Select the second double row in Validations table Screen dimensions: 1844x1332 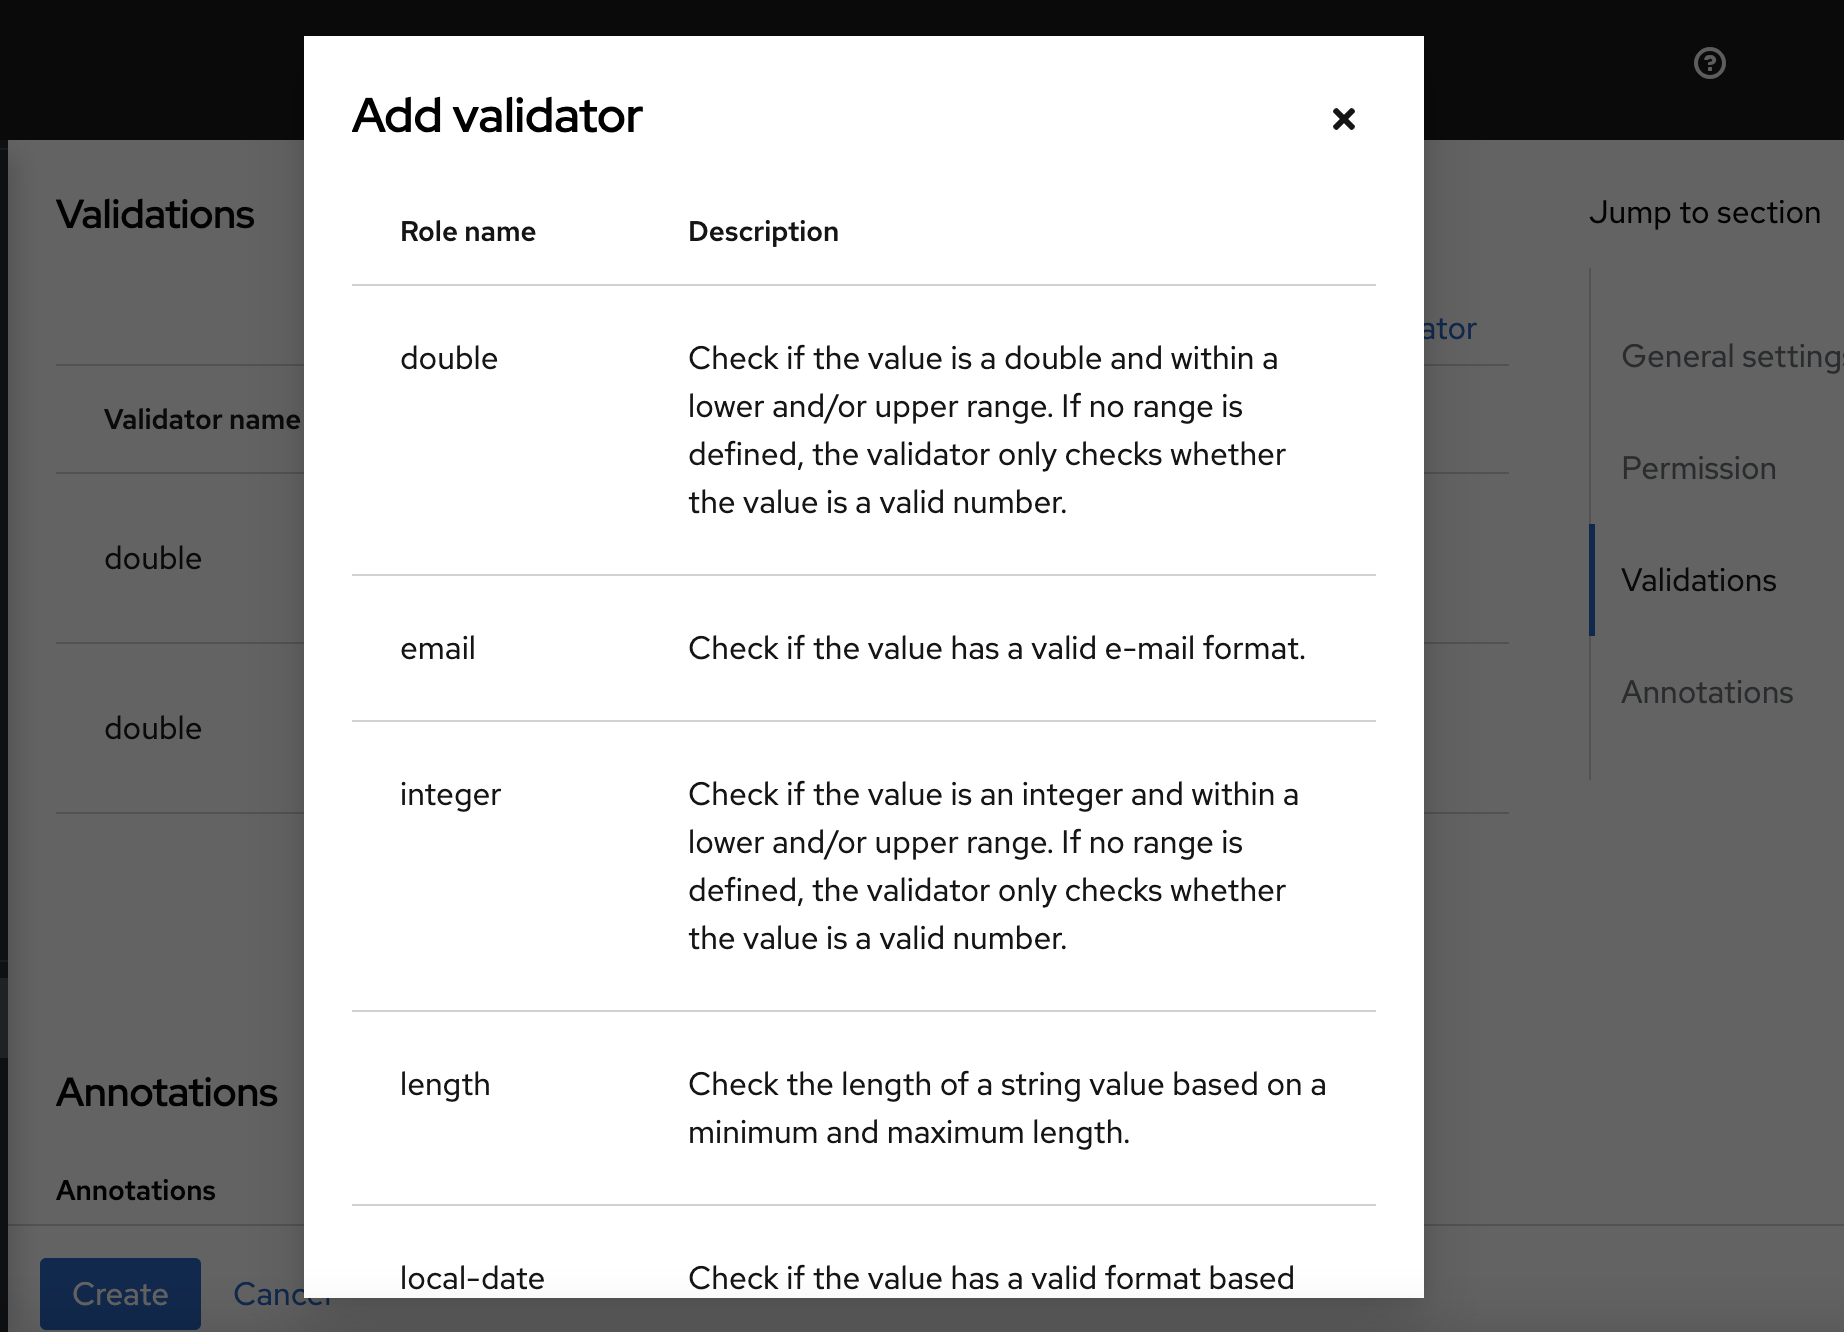point(153,728)
